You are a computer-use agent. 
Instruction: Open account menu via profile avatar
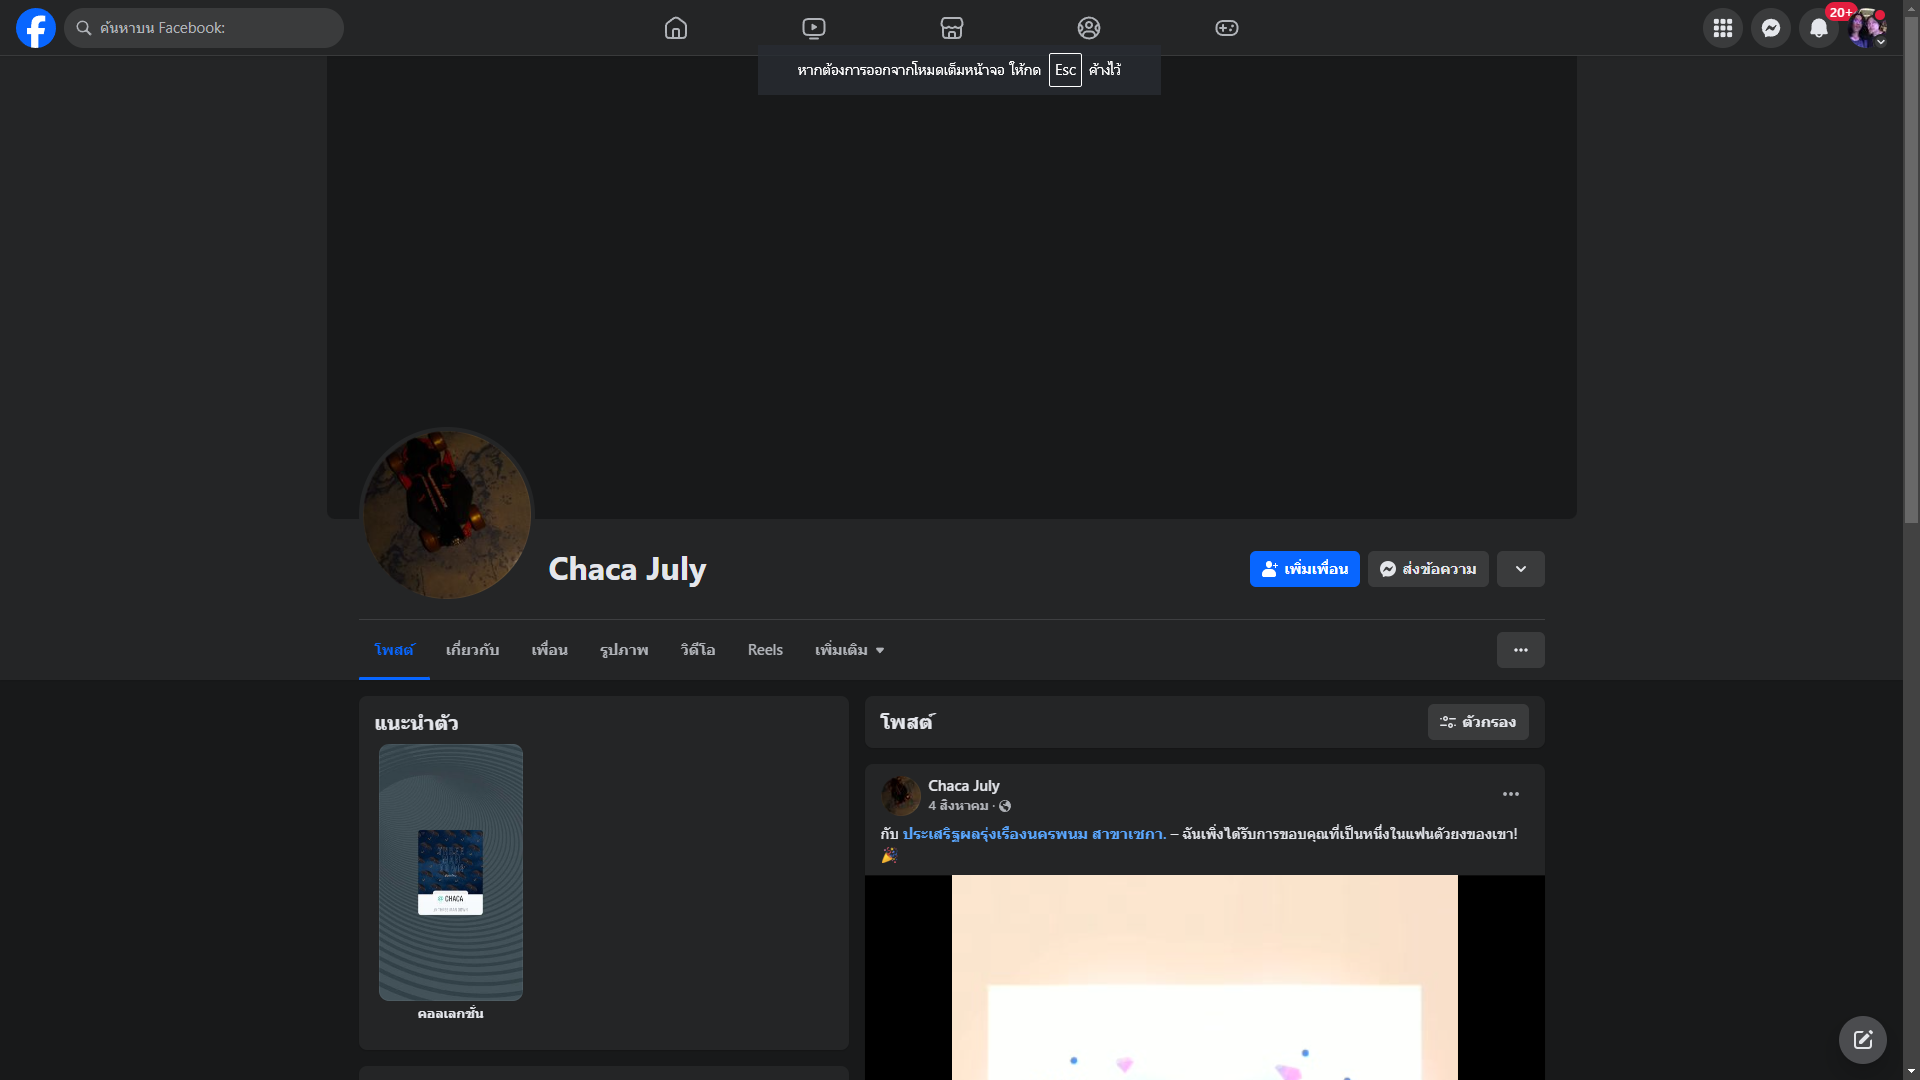1866,28
